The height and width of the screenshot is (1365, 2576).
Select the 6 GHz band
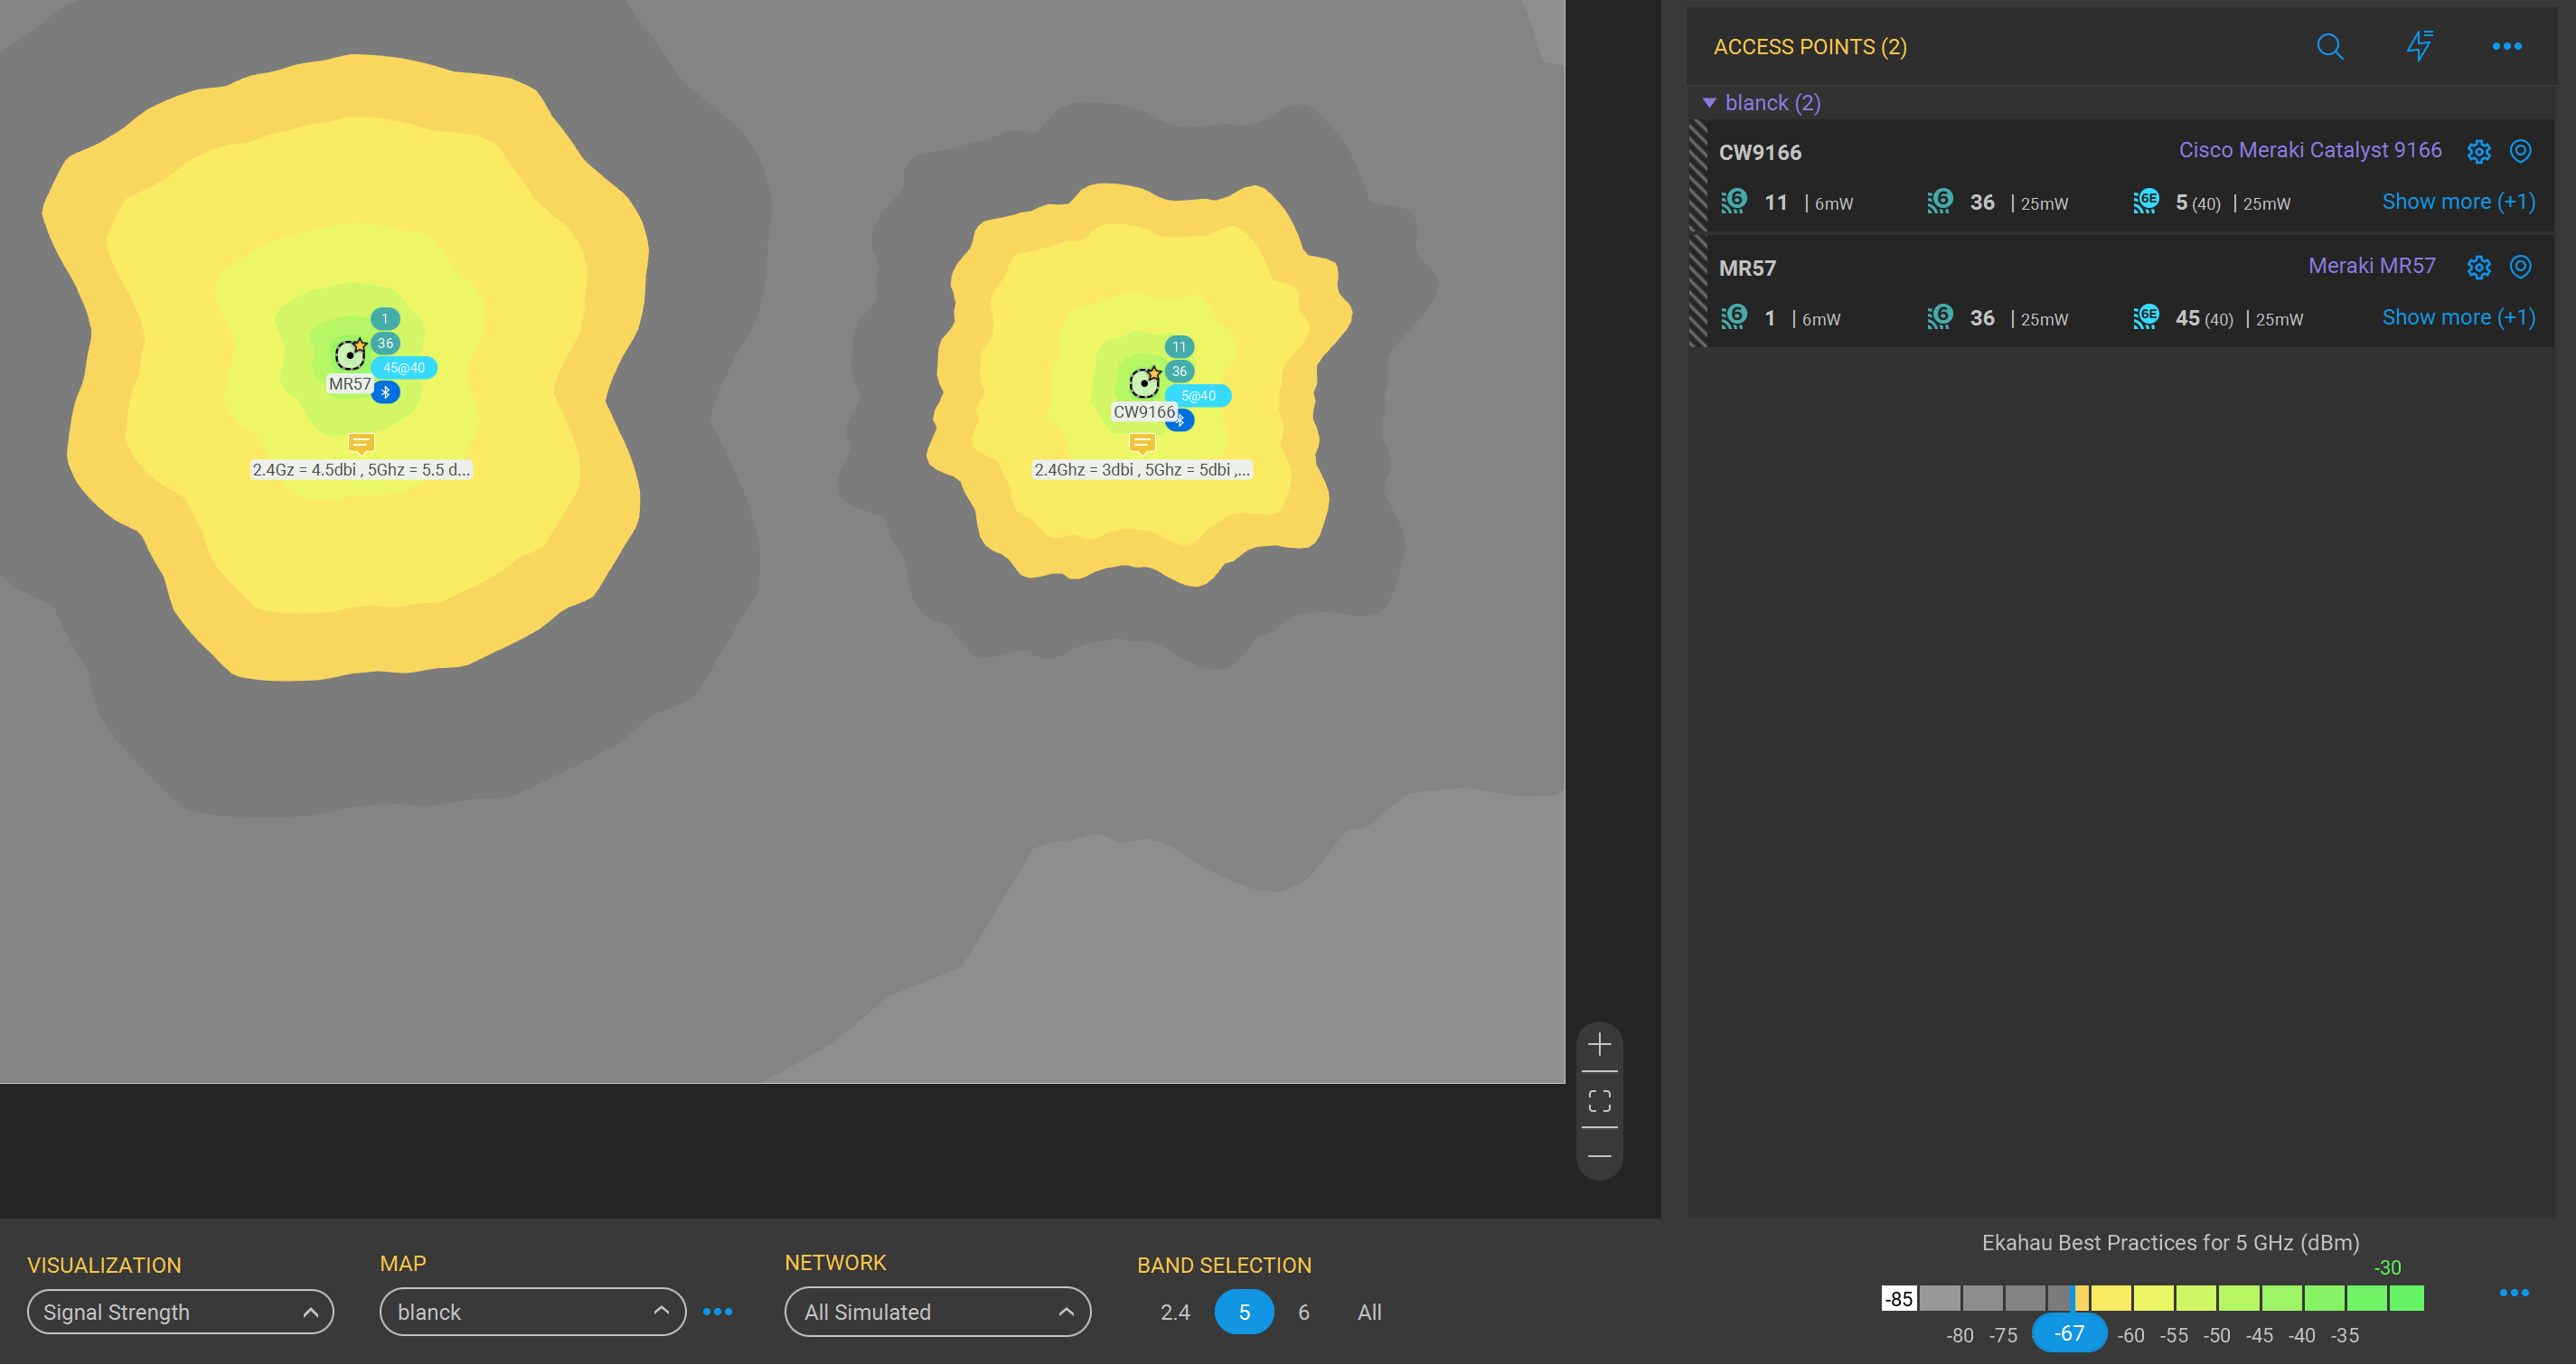(x=1303, y=1313)
